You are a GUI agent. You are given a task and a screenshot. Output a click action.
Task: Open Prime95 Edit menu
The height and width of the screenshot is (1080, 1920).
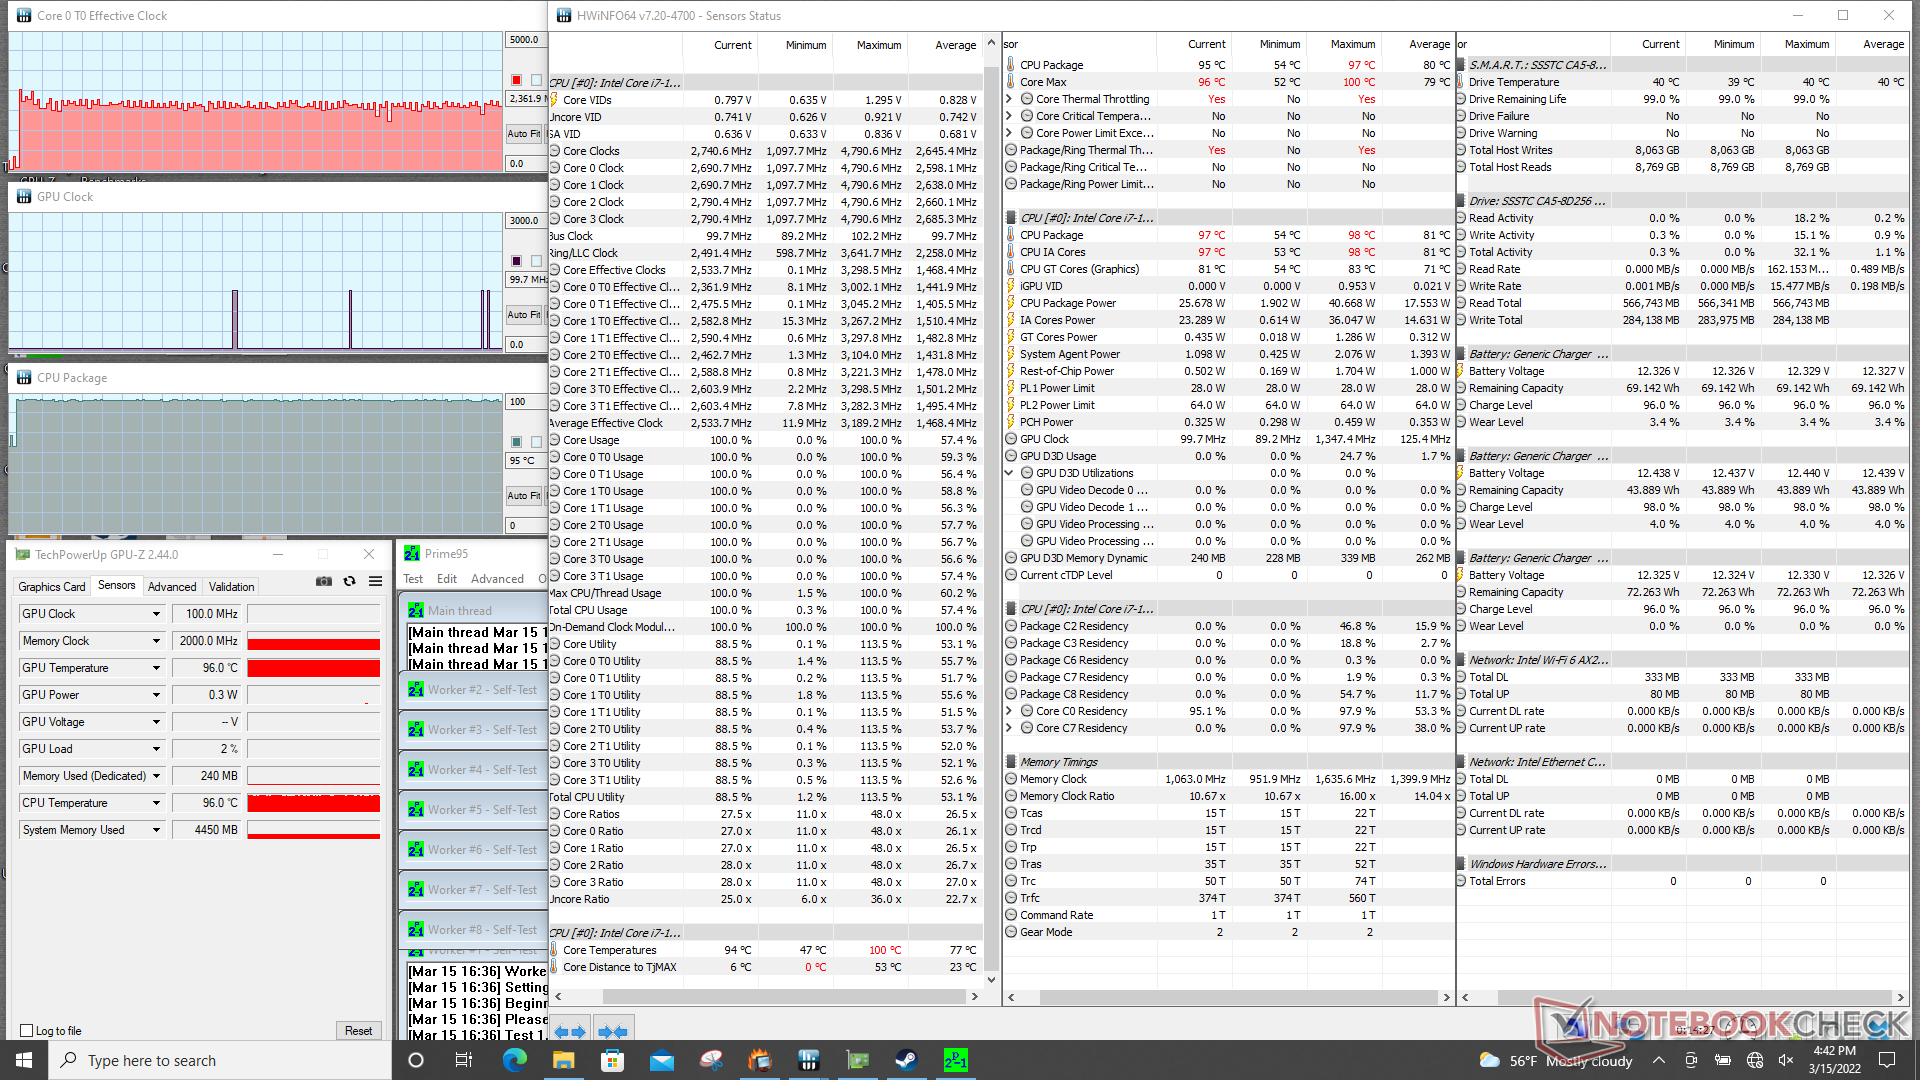pyautogui.click(x=447, y=579)
